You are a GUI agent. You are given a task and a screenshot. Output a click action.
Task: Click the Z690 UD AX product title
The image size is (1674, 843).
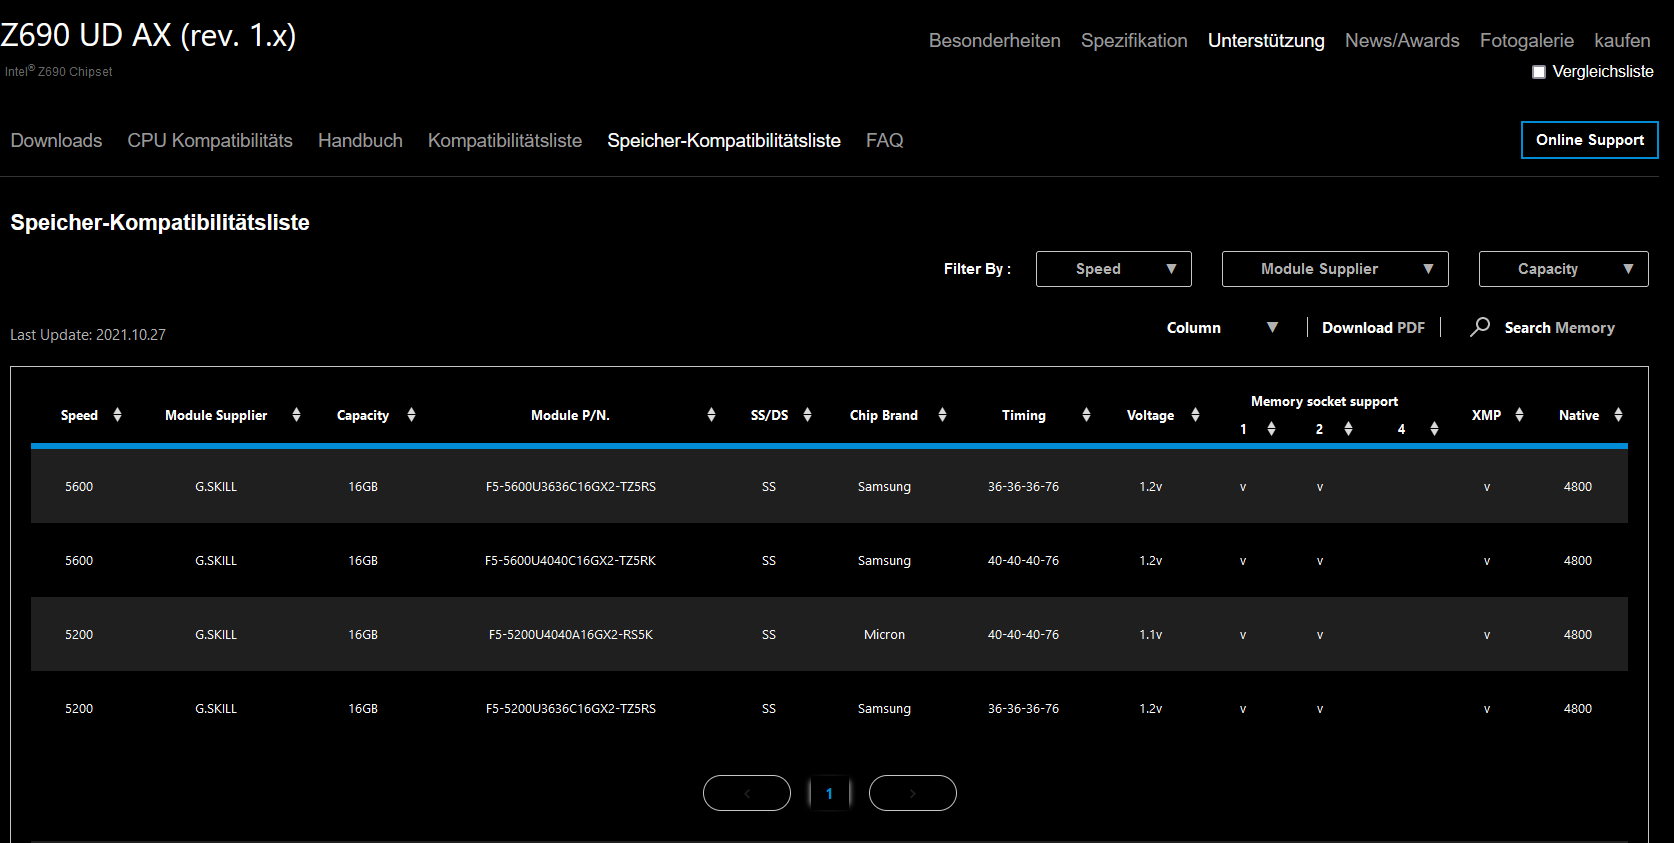[x=148, y=35]
